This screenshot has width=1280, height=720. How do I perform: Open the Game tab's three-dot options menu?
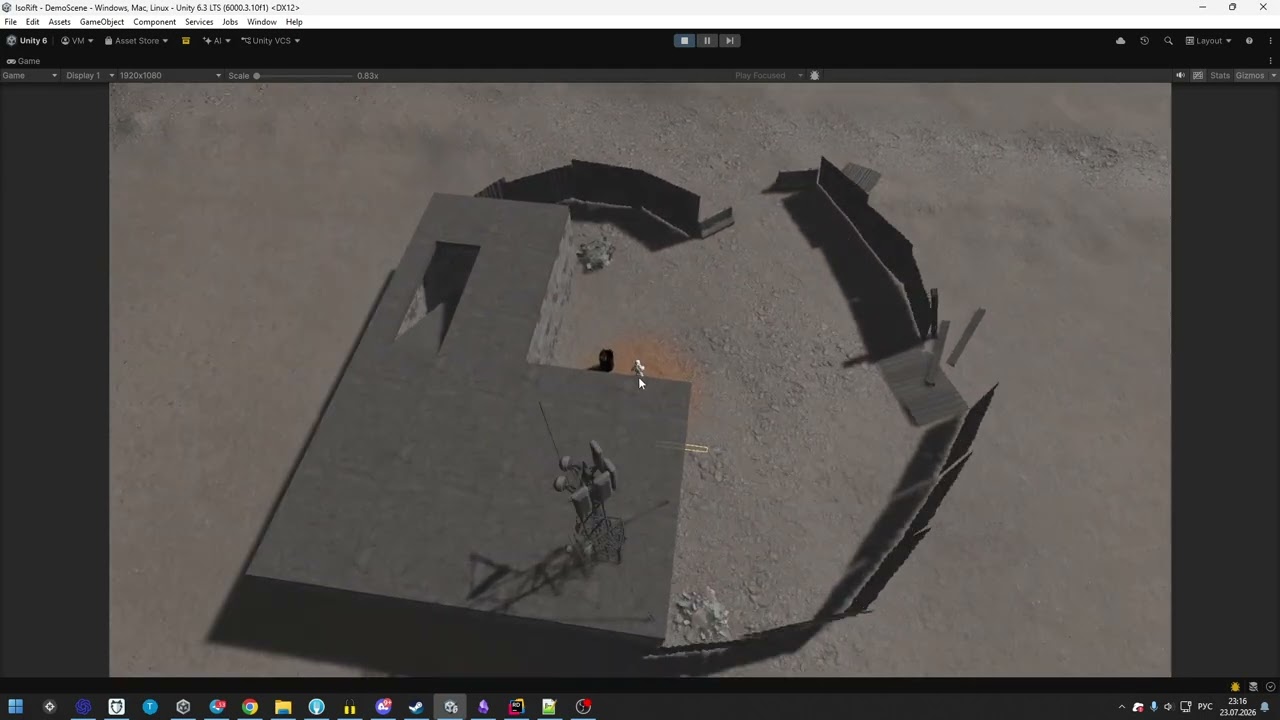click(x=1271, y=61)
